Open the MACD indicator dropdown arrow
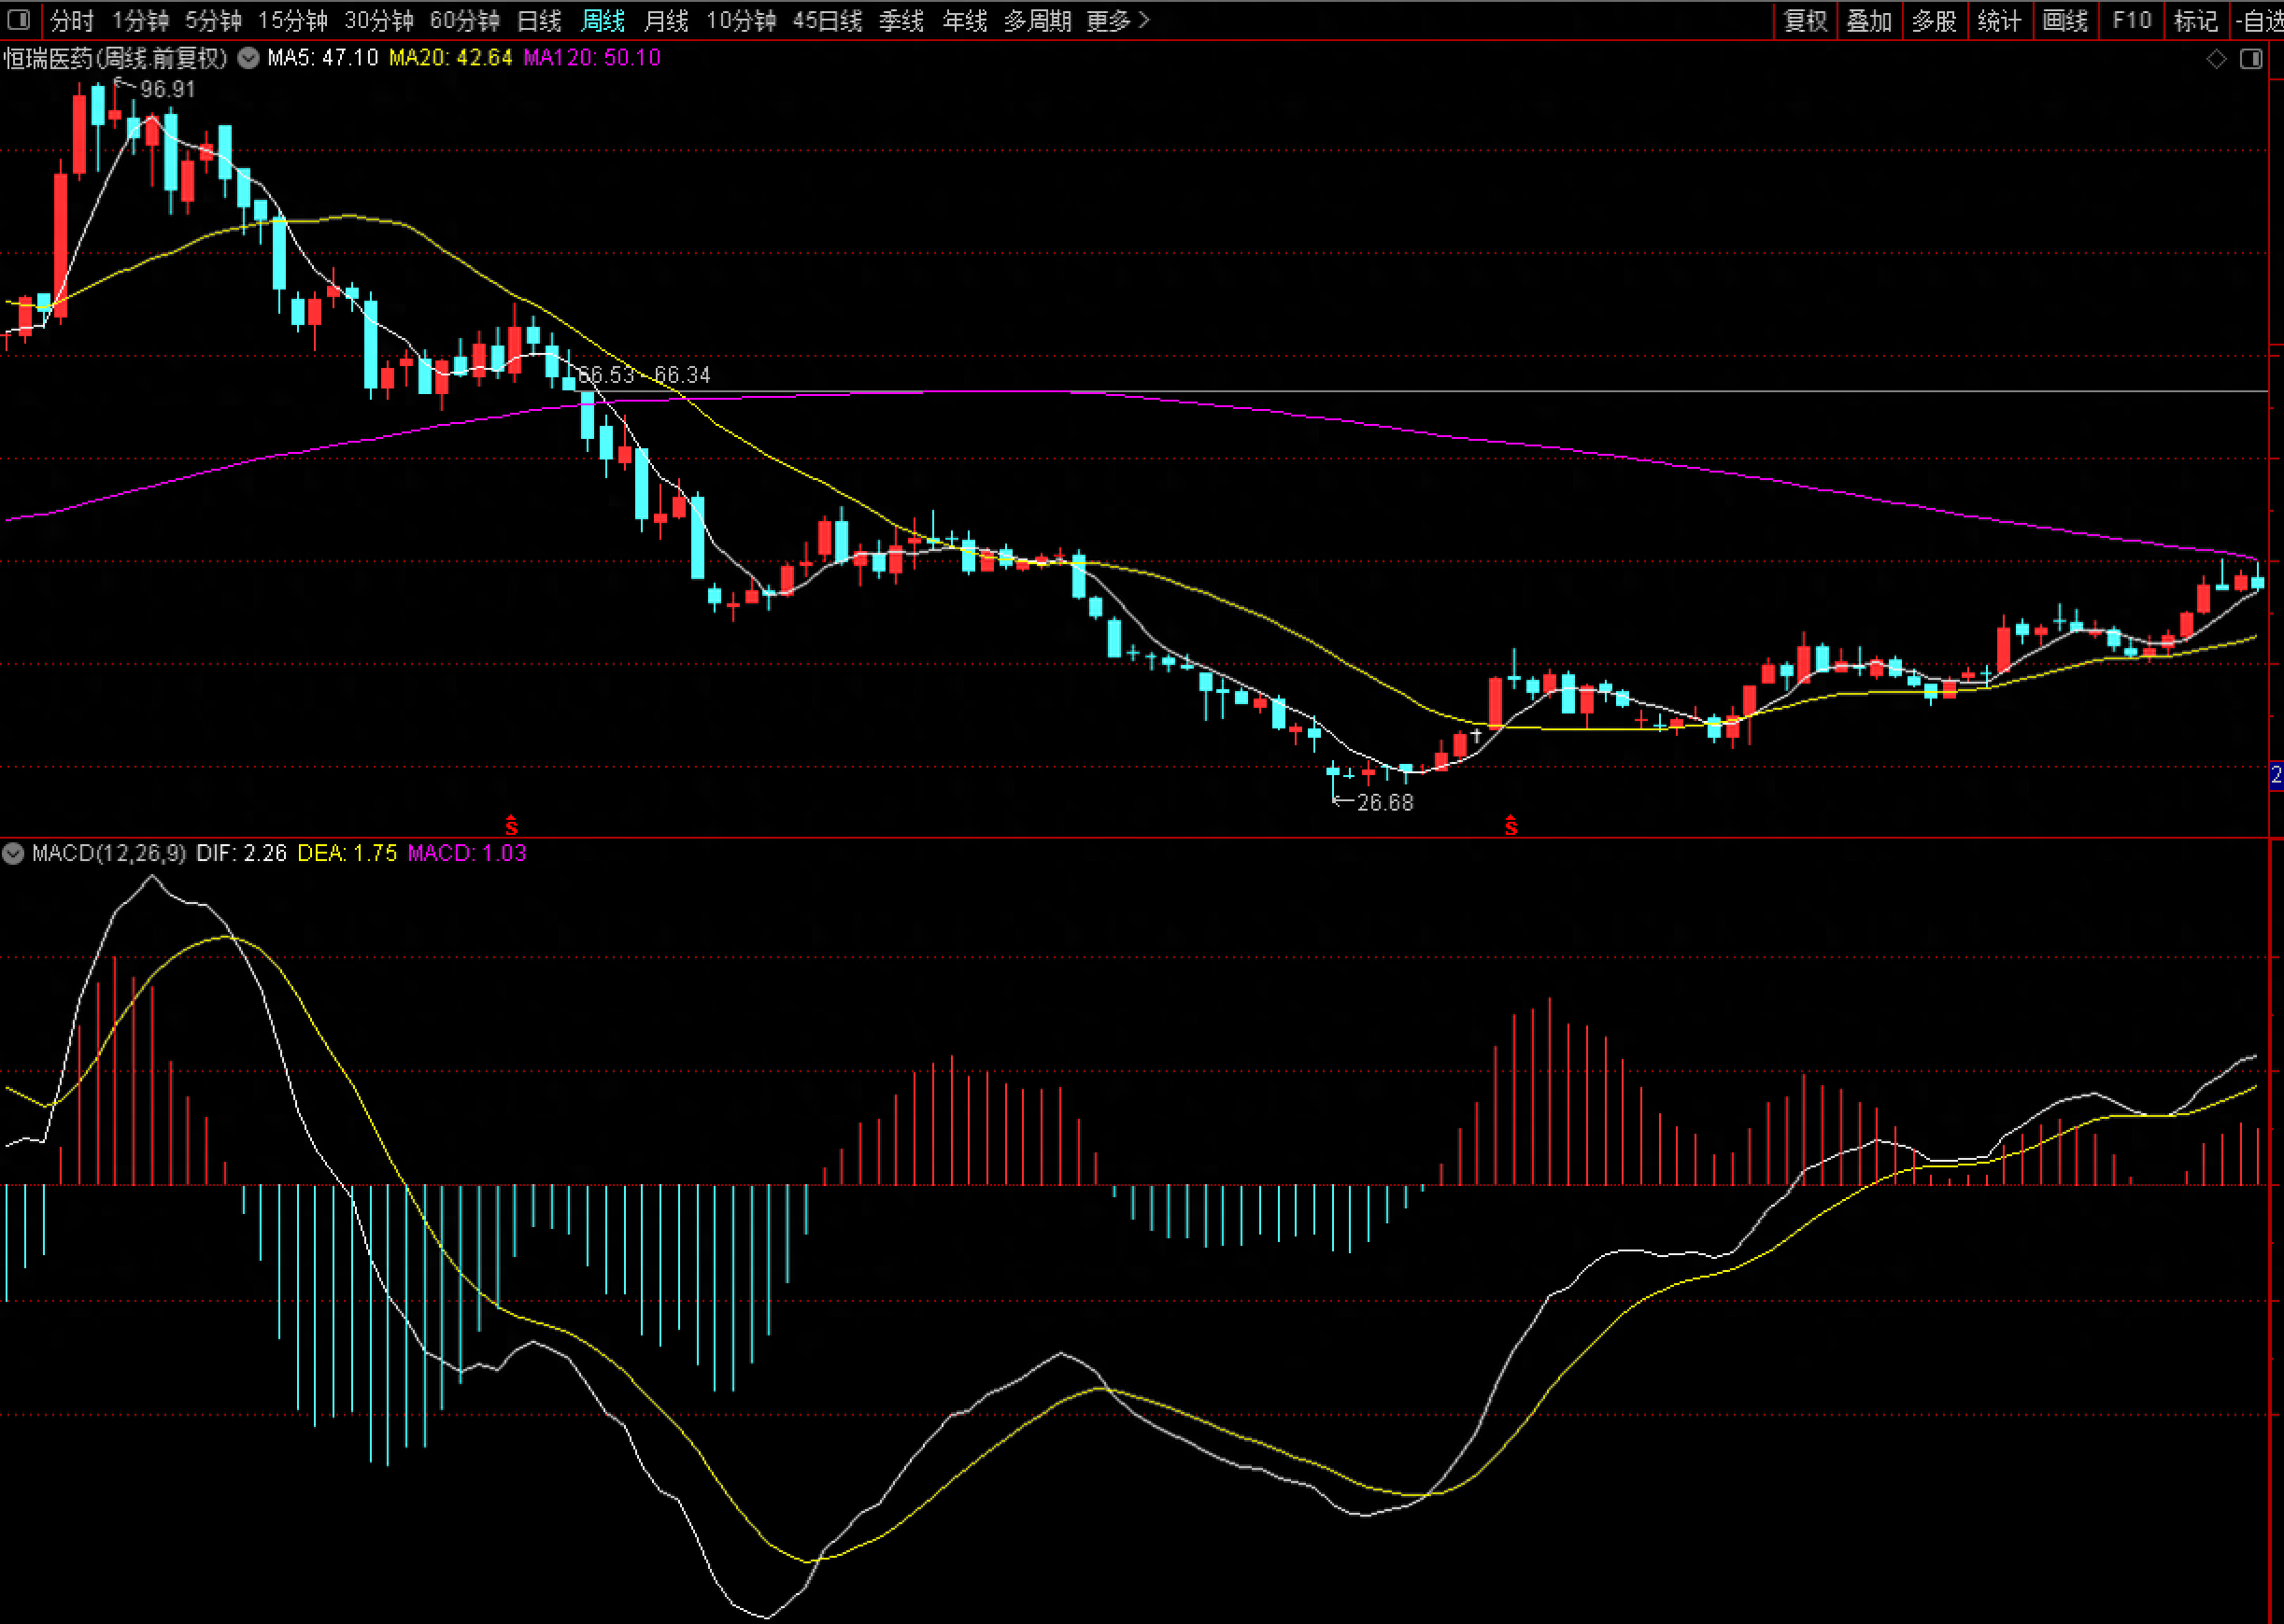2284x1624 pixels. [13, 853]
